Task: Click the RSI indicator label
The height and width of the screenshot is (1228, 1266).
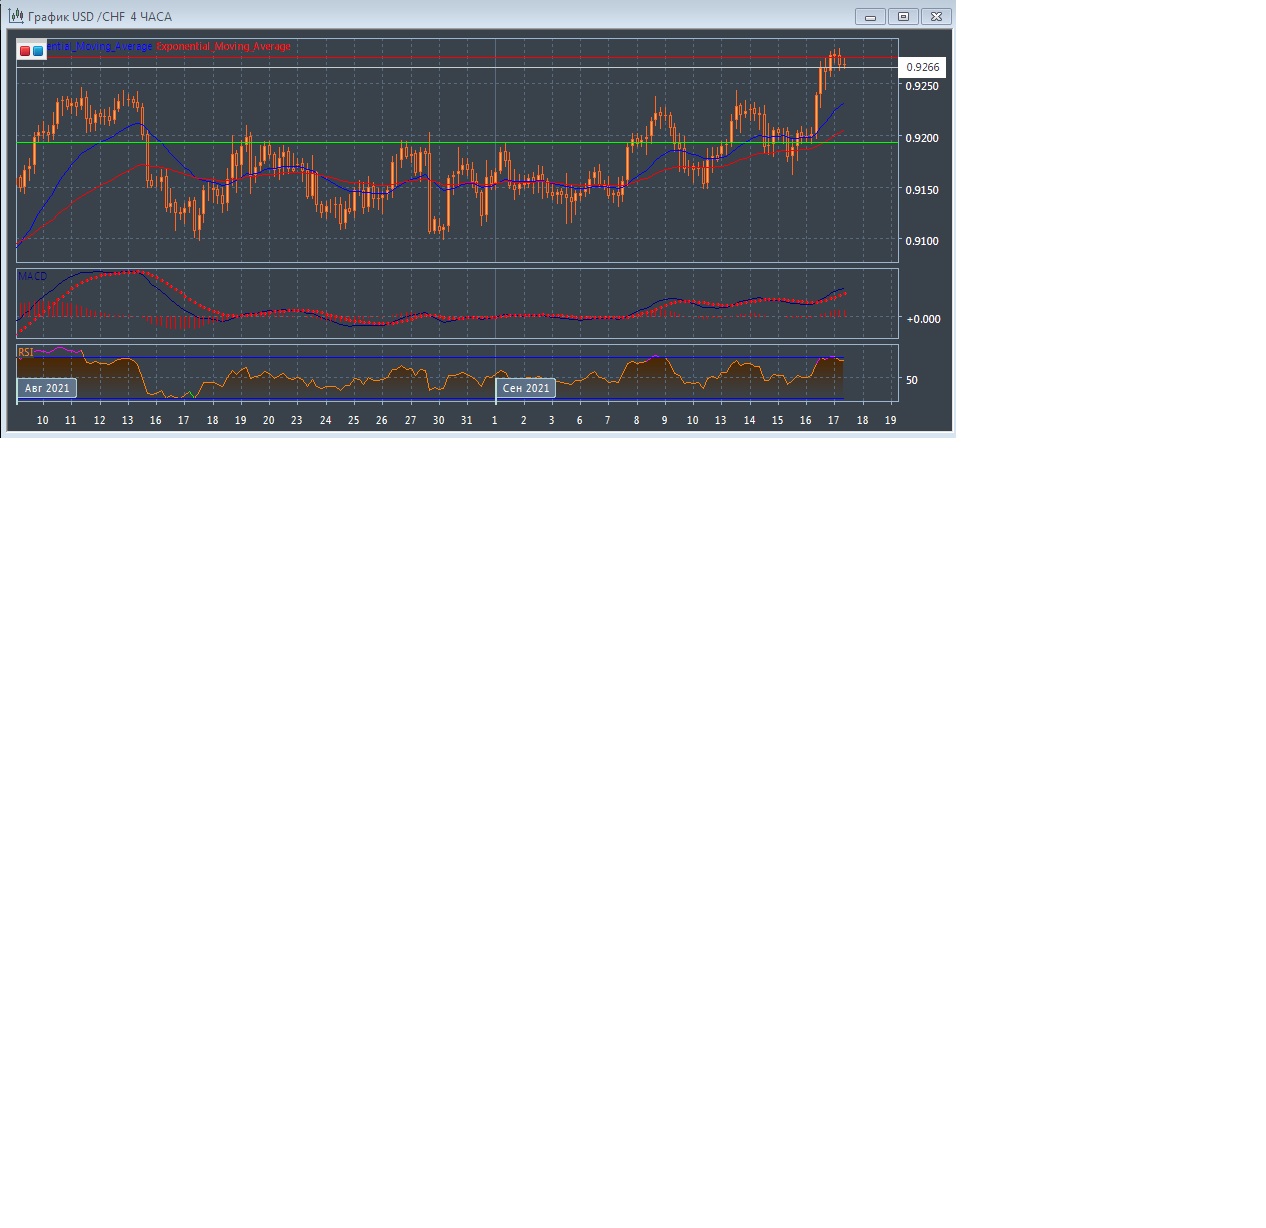Action: tap(26, 352)
